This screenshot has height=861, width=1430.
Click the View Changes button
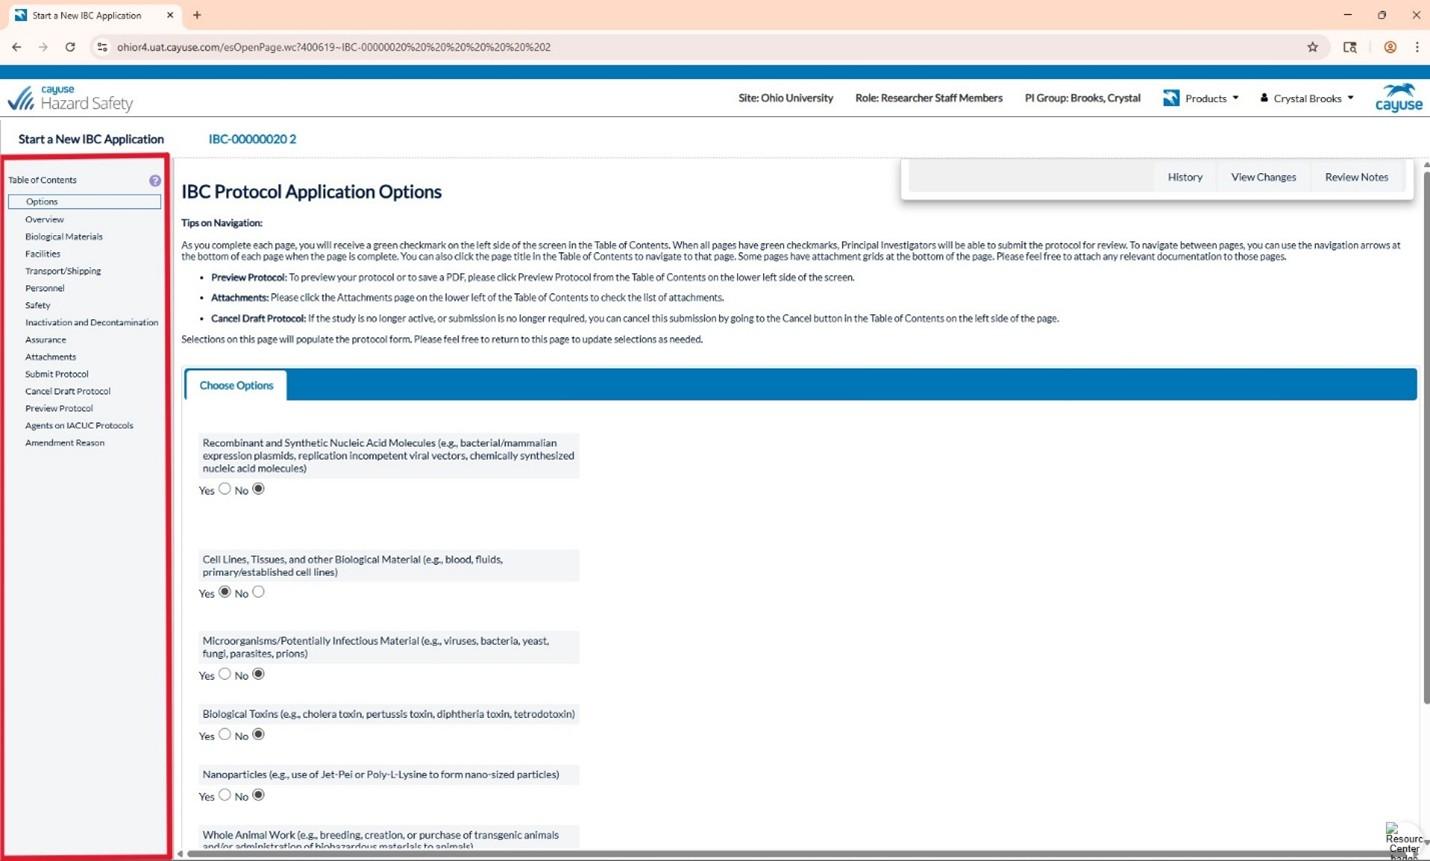pos(1263,177)
